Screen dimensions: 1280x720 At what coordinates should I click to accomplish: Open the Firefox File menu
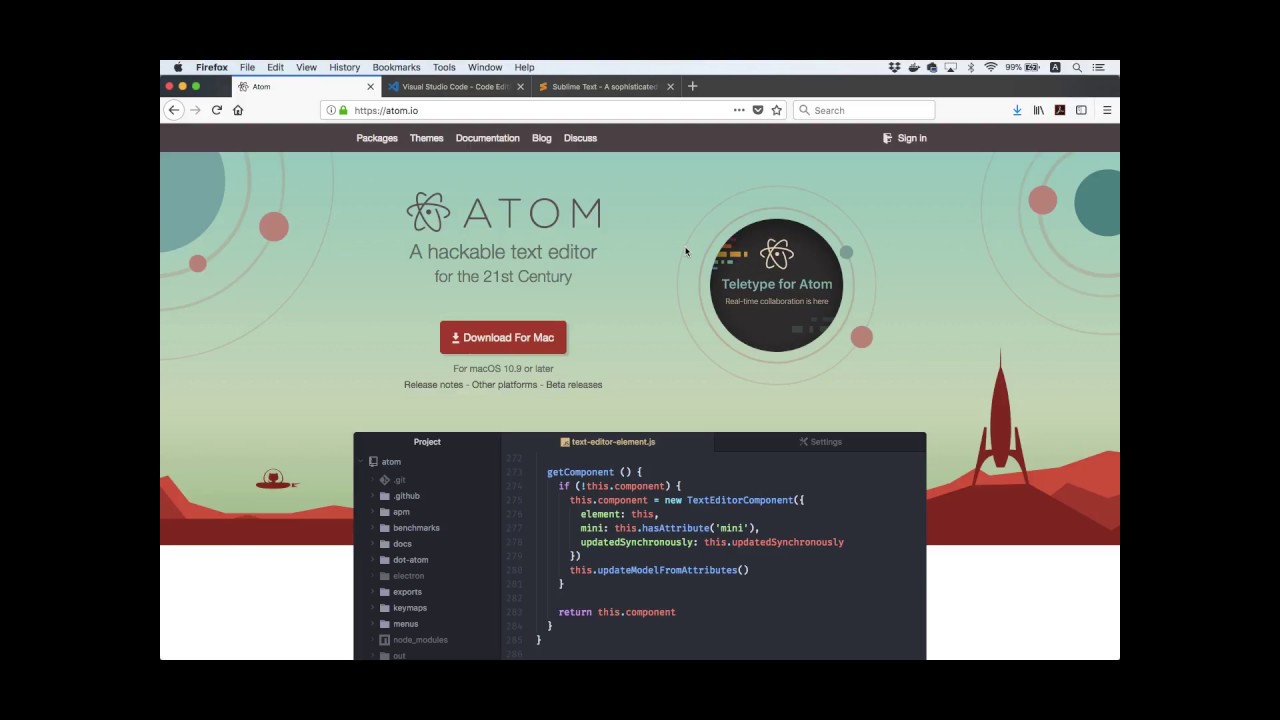247,67
